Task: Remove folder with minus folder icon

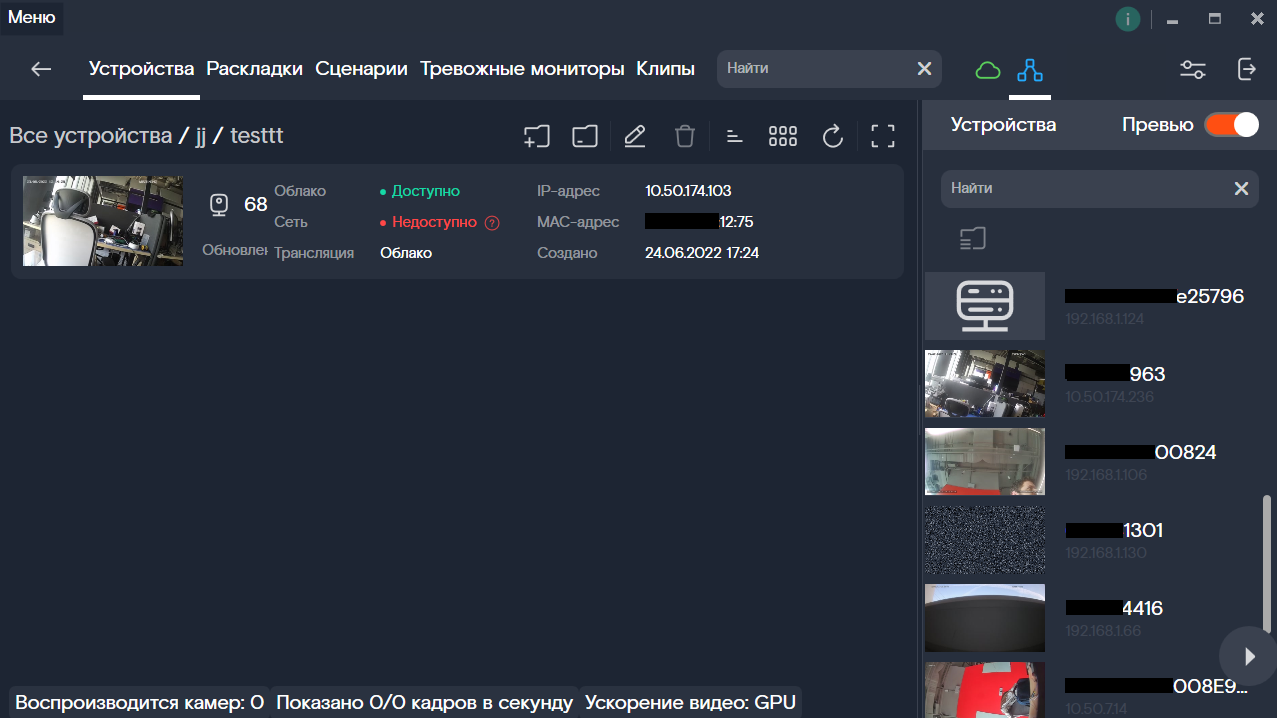Action: click(x=585, y=136)
